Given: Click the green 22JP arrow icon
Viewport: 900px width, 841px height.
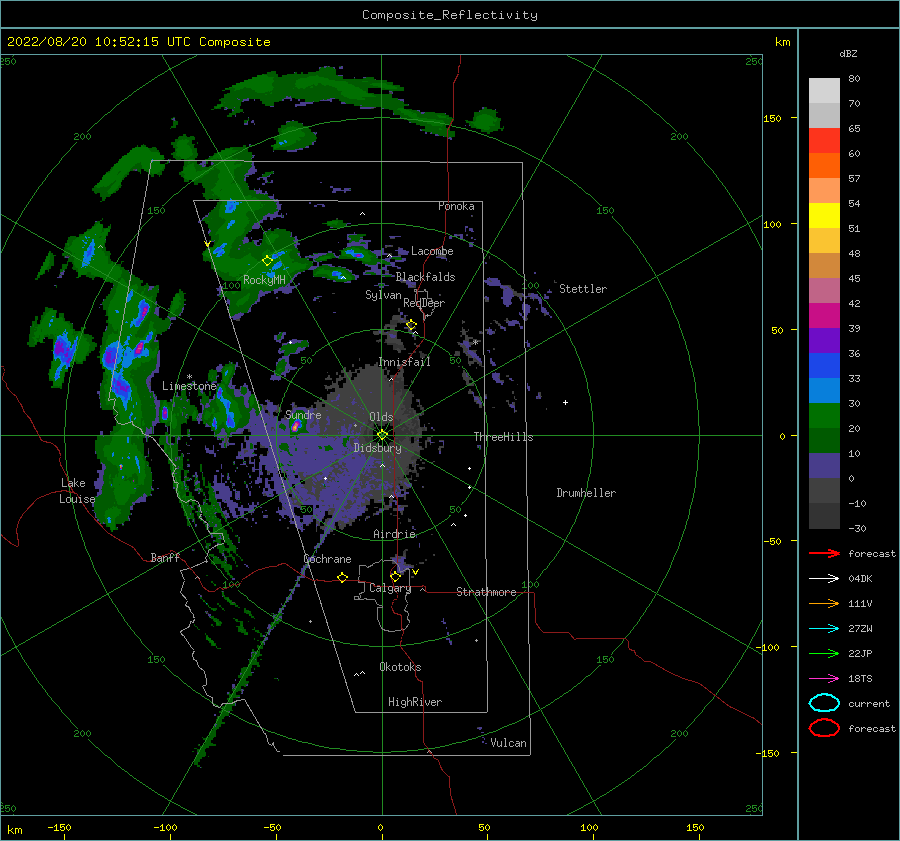Looking at the screenshot, I should pyautogui.click(x=824, y=653).
